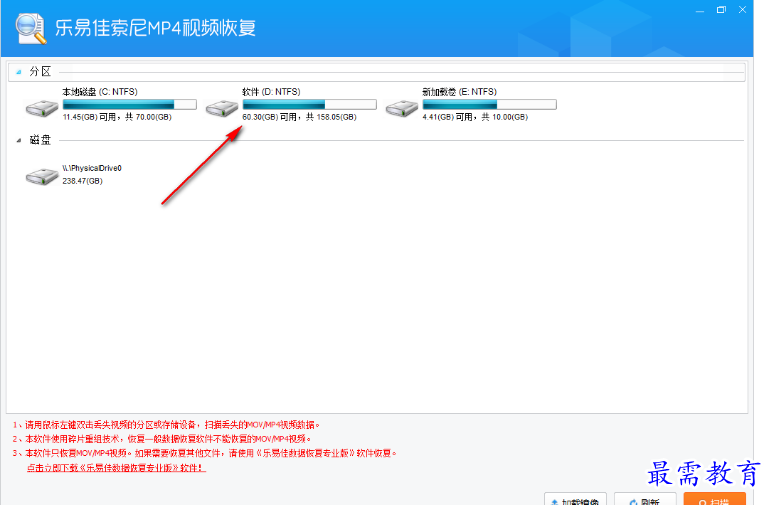The width and height of the screenshot is (769, 505).
Task: Click the 加载镜像 load image button
Action: 575,499
